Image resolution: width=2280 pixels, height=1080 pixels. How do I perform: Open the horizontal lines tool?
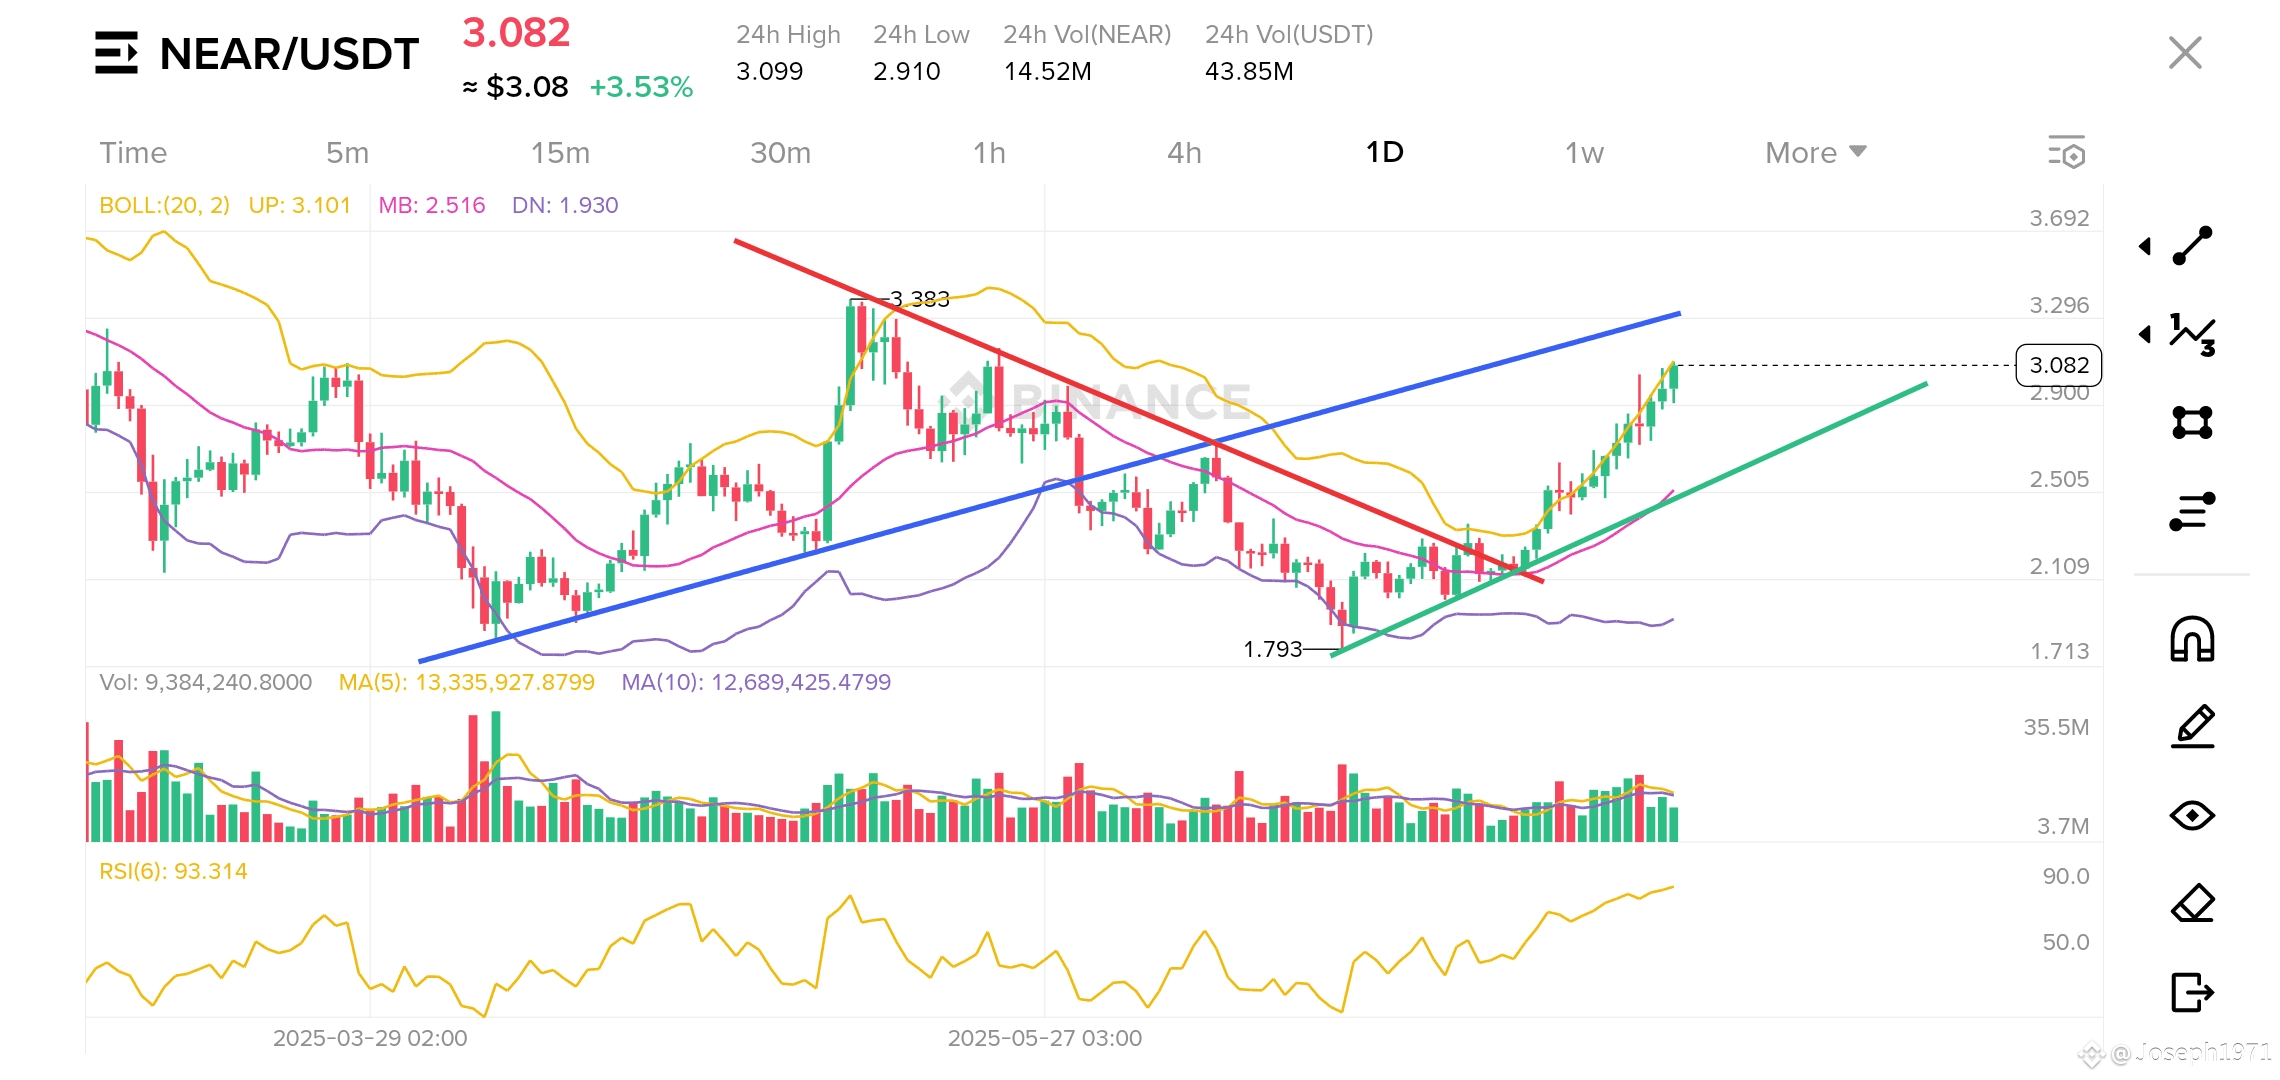click(2192, 511)
